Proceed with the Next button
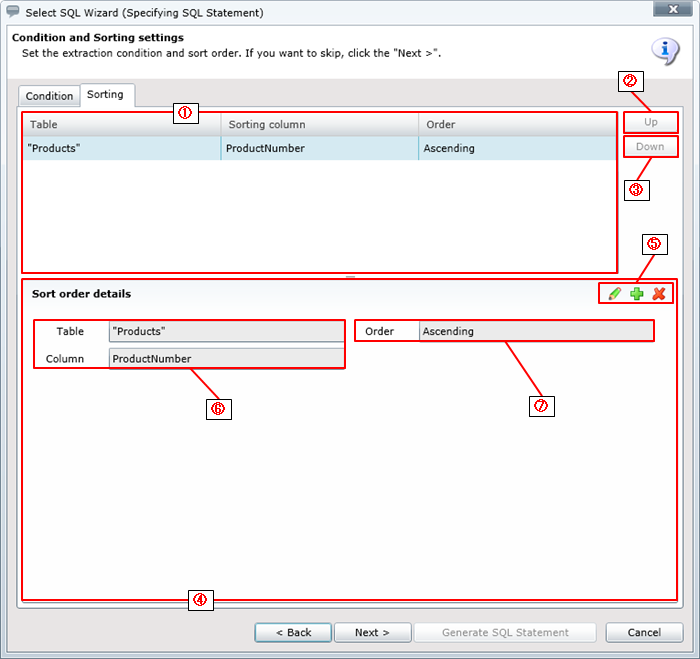This screenshot has width=700, height=659. pos(372,632)
